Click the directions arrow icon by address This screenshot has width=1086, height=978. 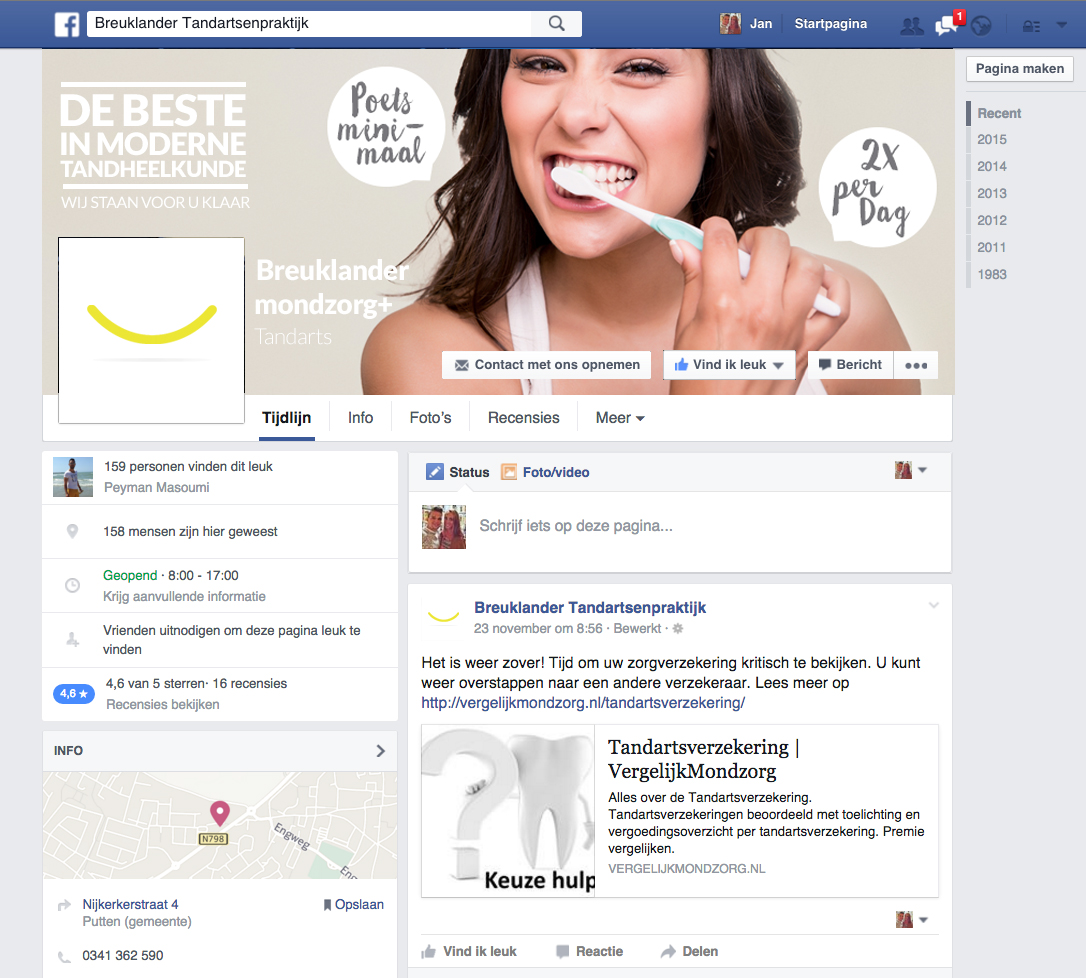pyautogui.click(x=64, y=905)
